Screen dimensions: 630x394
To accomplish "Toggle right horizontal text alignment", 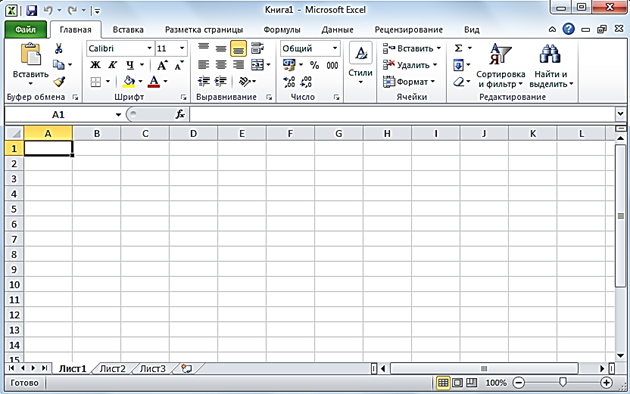I will [x=238, y=65].
